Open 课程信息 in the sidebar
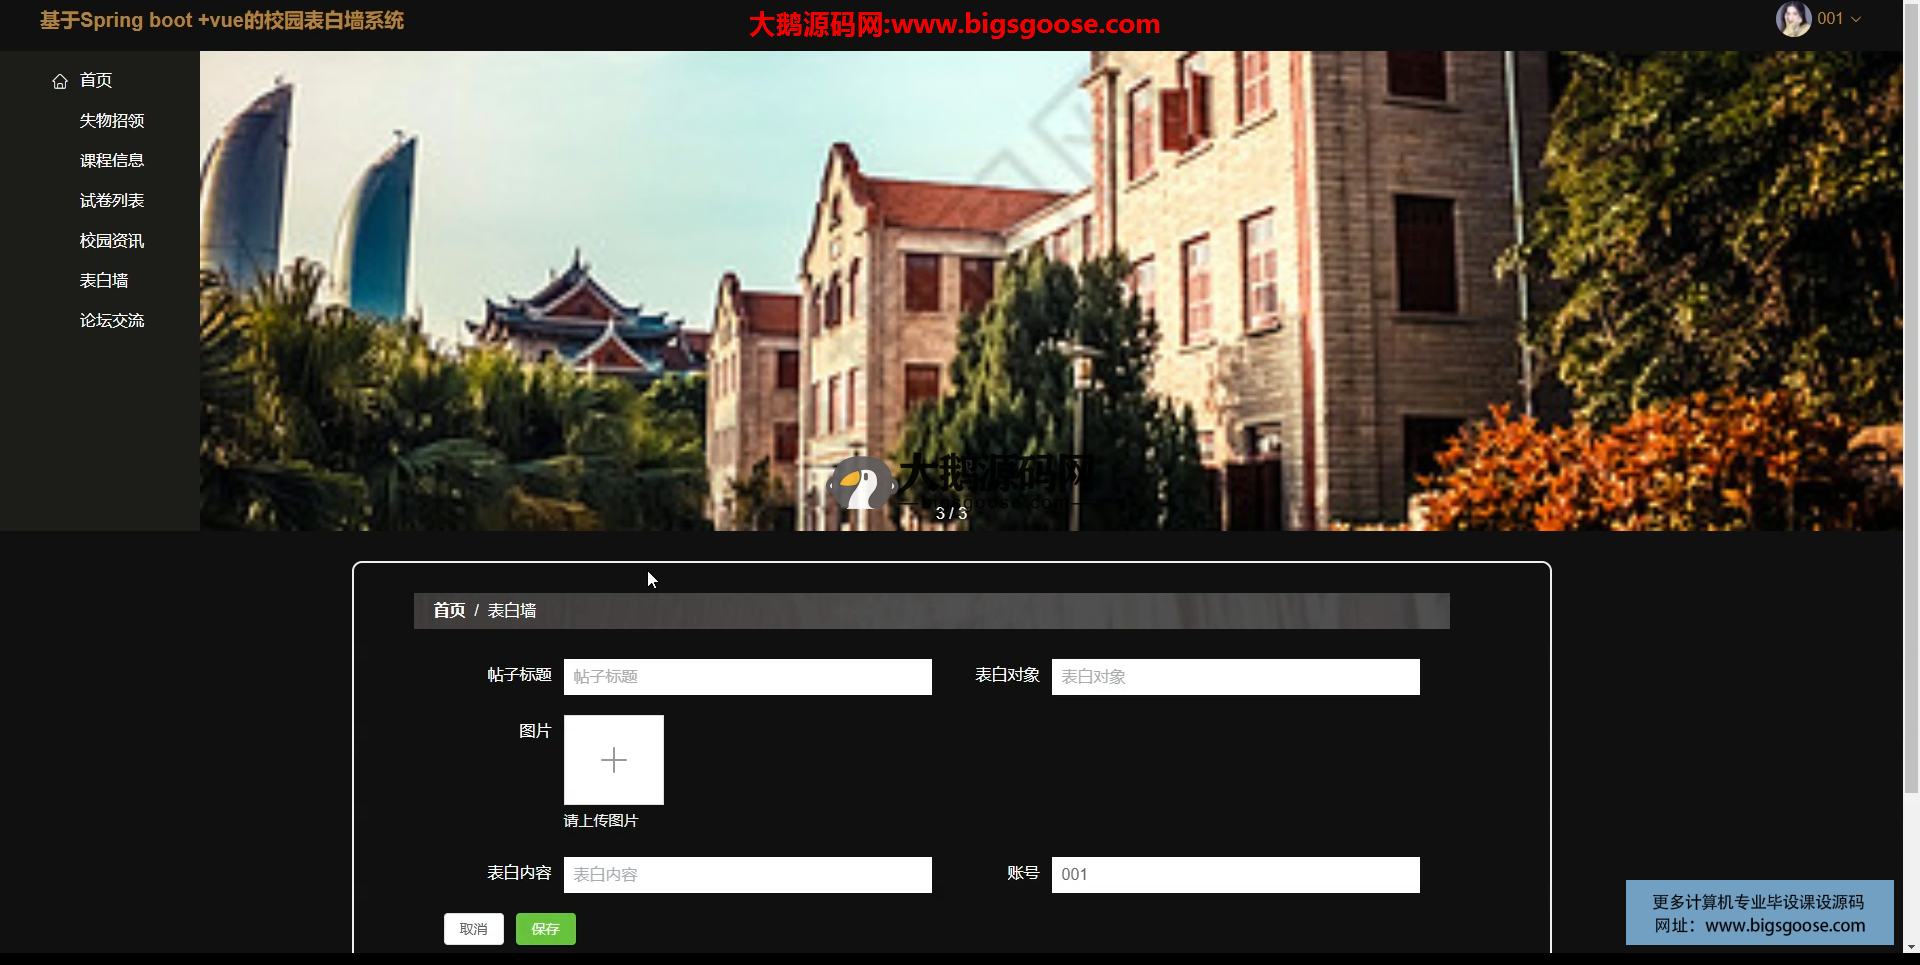Viewport: 1920px width, 965px height. pyautogui.click(x=112, y=161)
